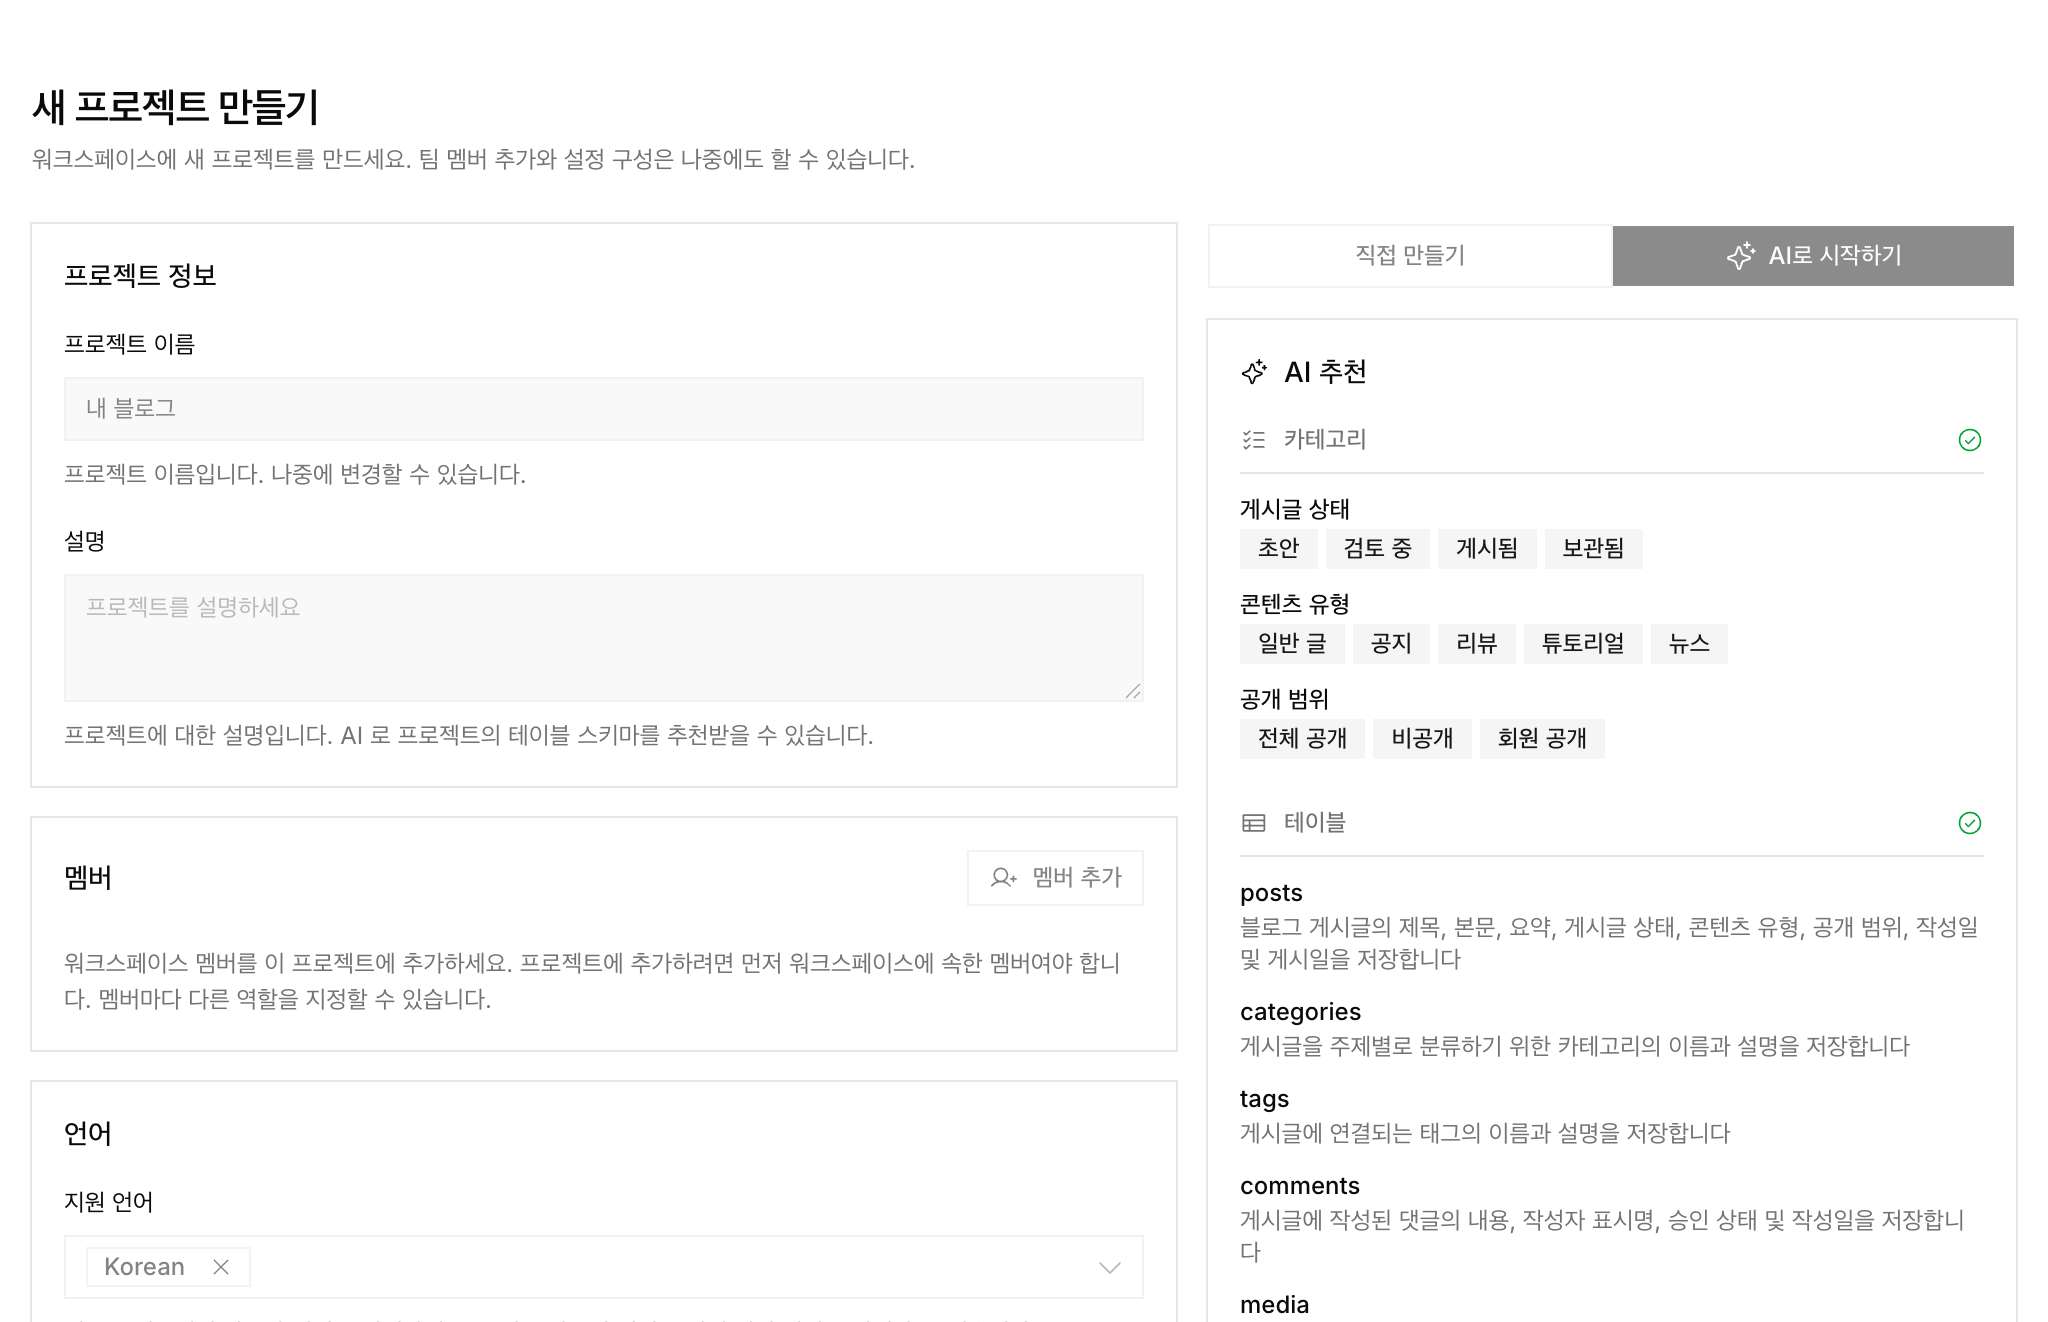Select the 게시됨 status chip

tap(1487, 549)
